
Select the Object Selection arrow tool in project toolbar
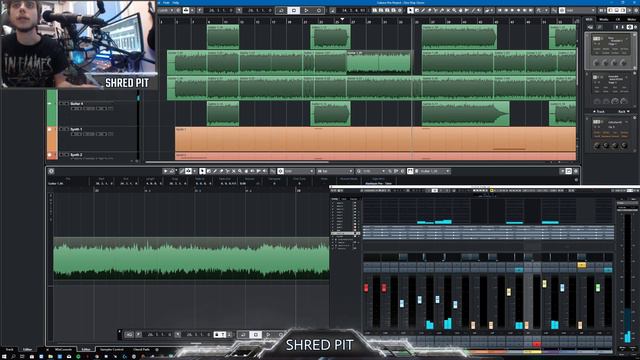click(x=410, y=10)
